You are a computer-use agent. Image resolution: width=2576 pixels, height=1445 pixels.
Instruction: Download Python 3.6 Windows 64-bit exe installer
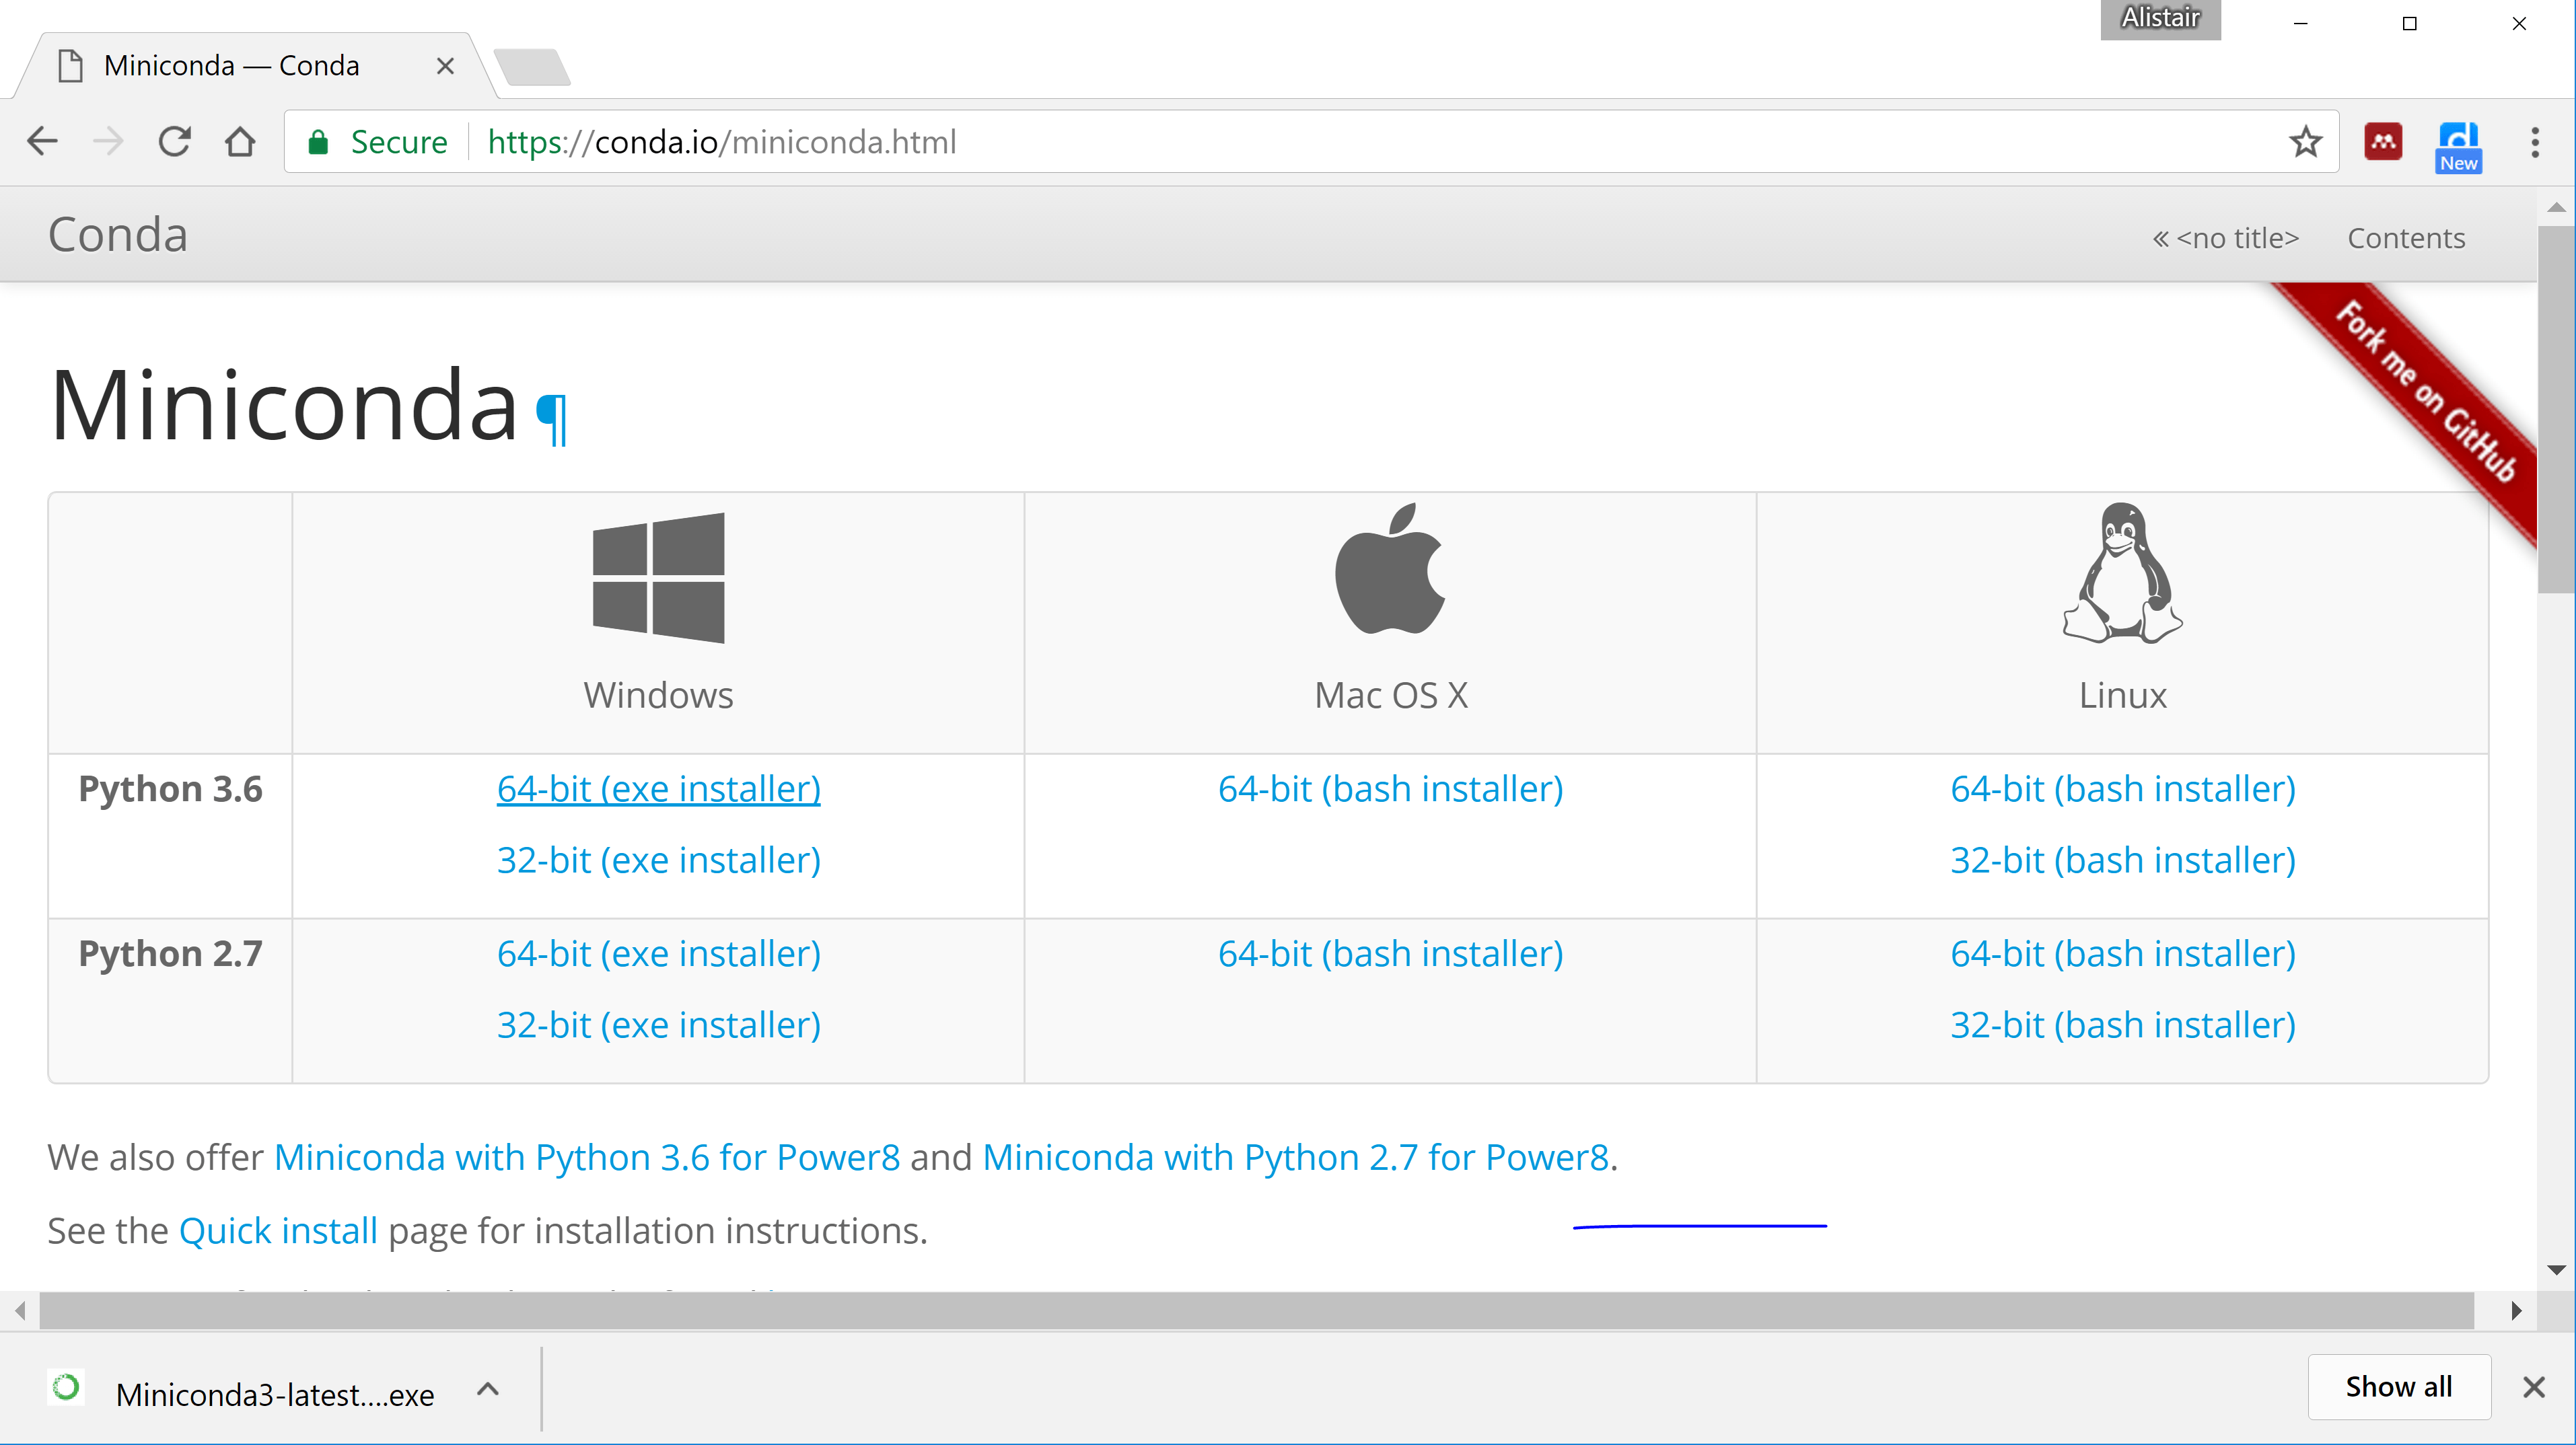(658, 789)
